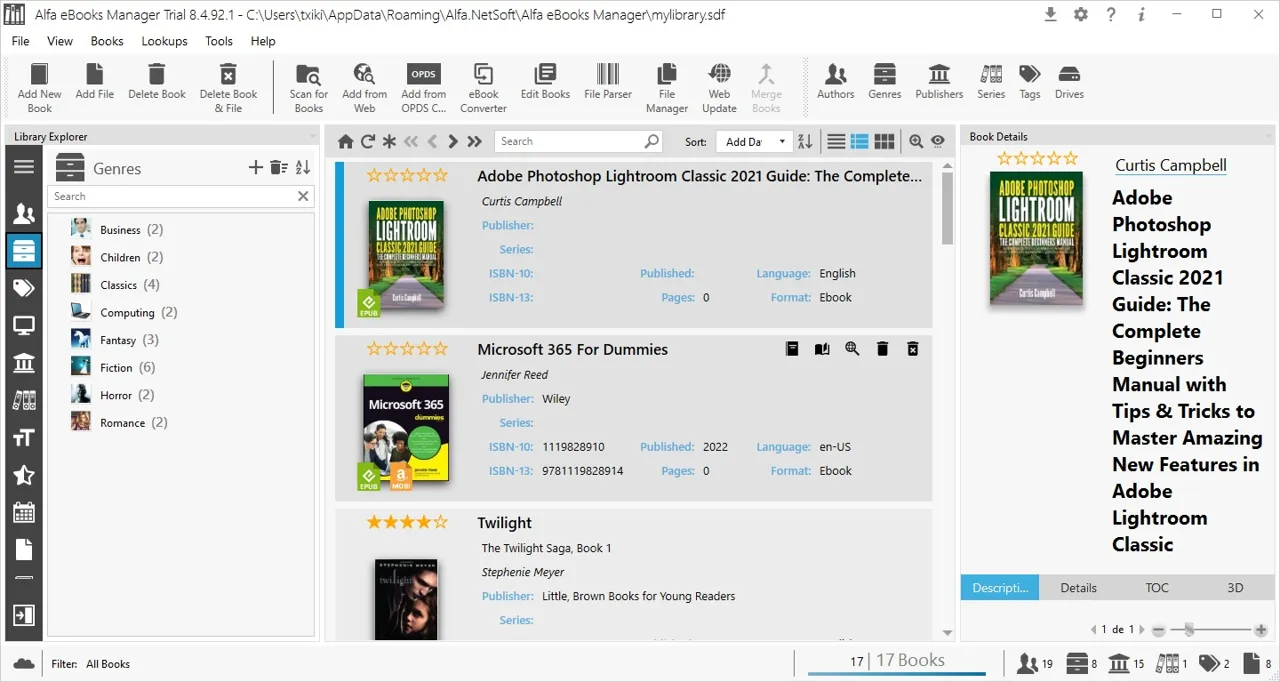Click the Home icon in book list bar
The height and width of the screenshot is (682, 1280).
(345, 142)
